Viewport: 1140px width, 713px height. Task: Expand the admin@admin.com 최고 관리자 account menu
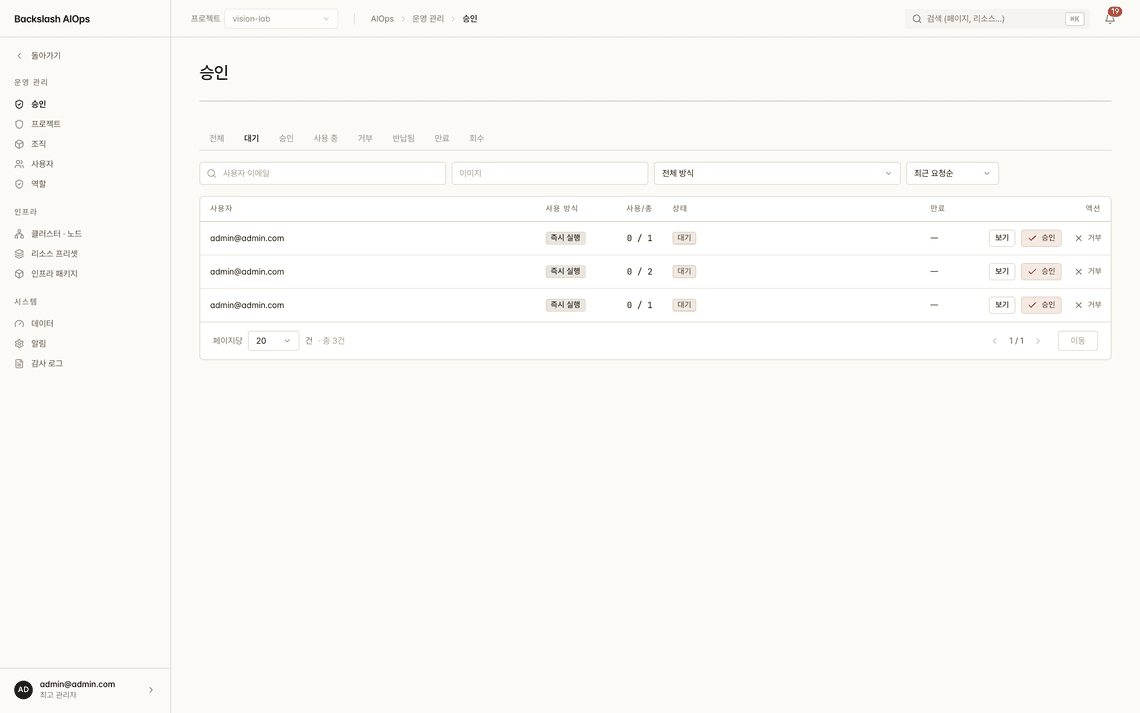point(85,690)
